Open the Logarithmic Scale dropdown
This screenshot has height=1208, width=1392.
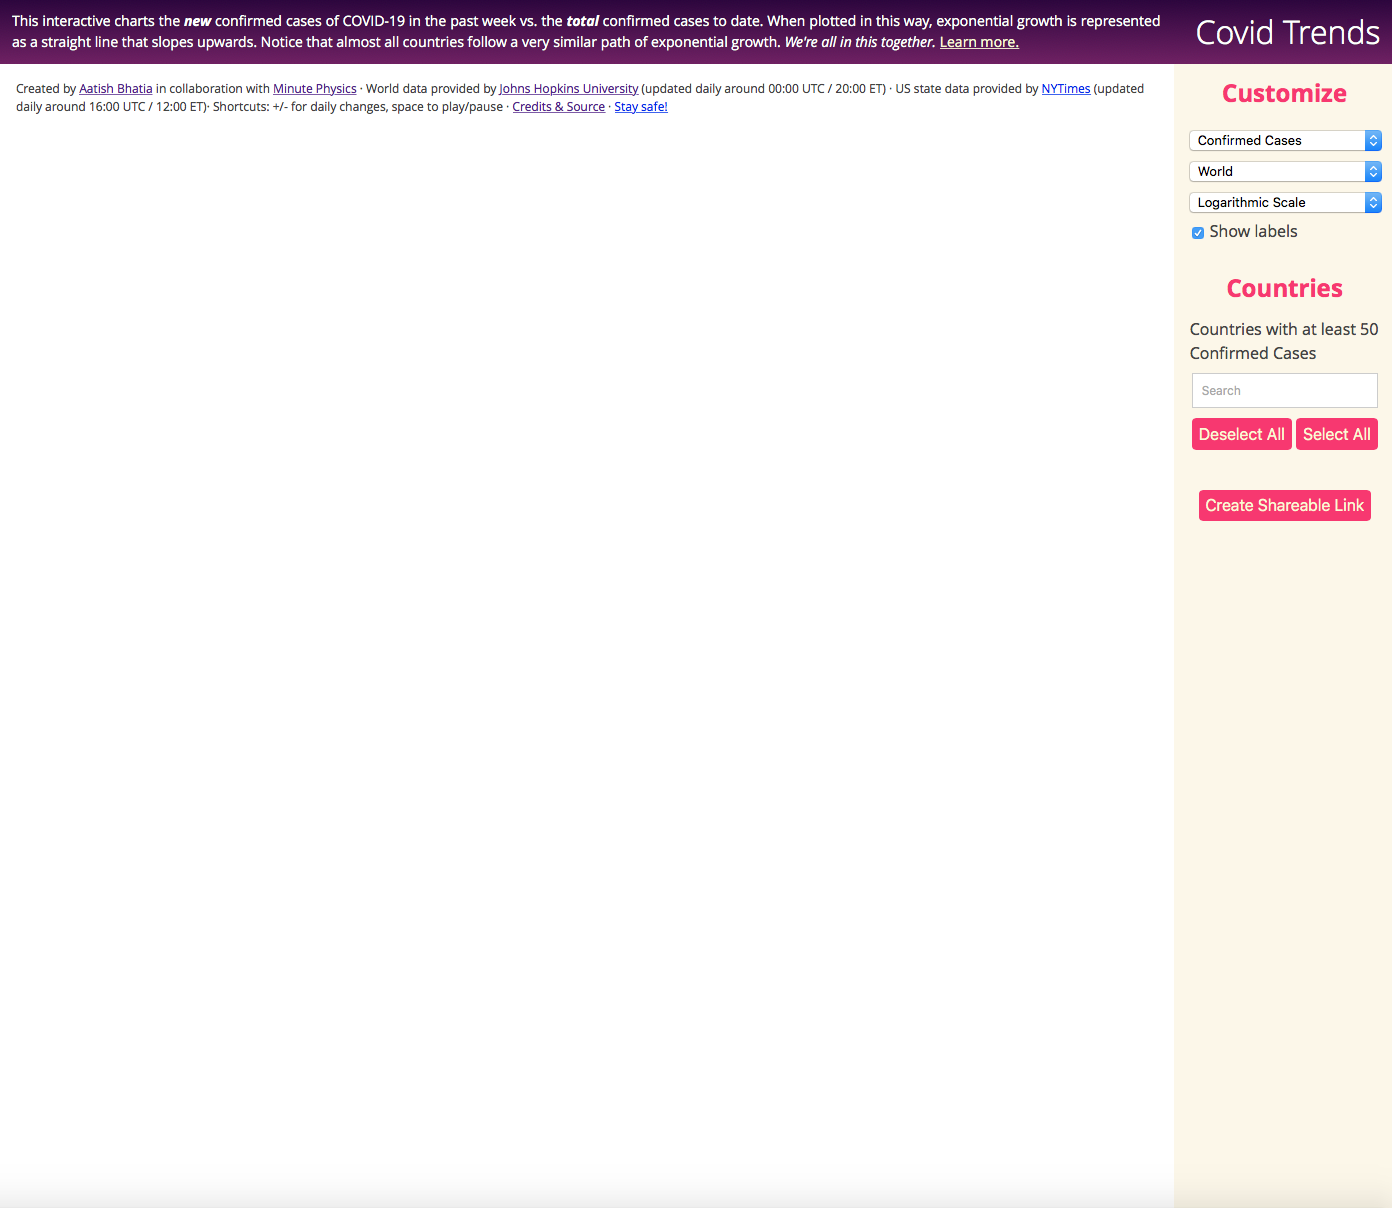[1285, 203]
